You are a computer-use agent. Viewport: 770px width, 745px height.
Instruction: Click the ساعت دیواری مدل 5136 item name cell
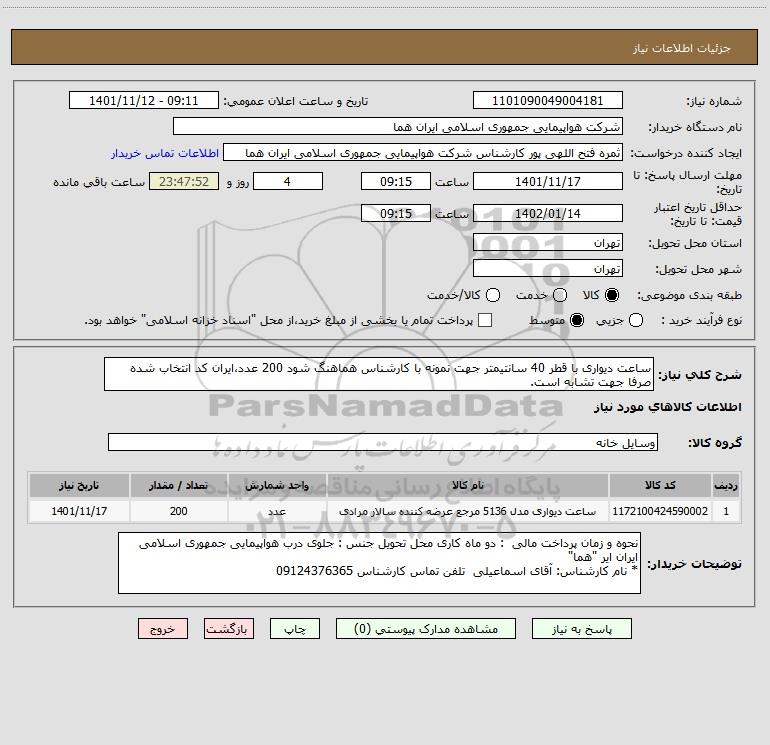coord(468,511)
